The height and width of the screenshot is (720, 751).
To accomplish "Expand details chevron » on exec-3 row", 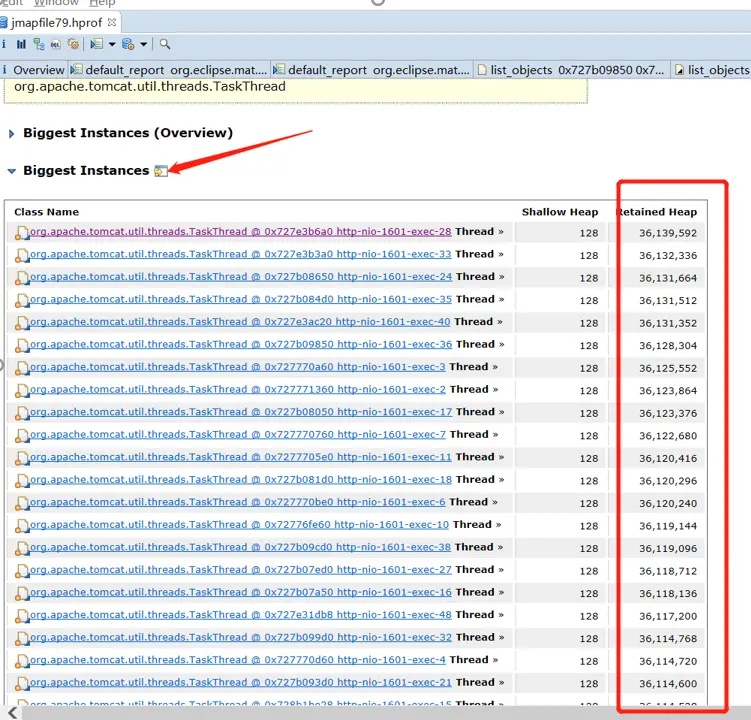I will tap(495, 367).
